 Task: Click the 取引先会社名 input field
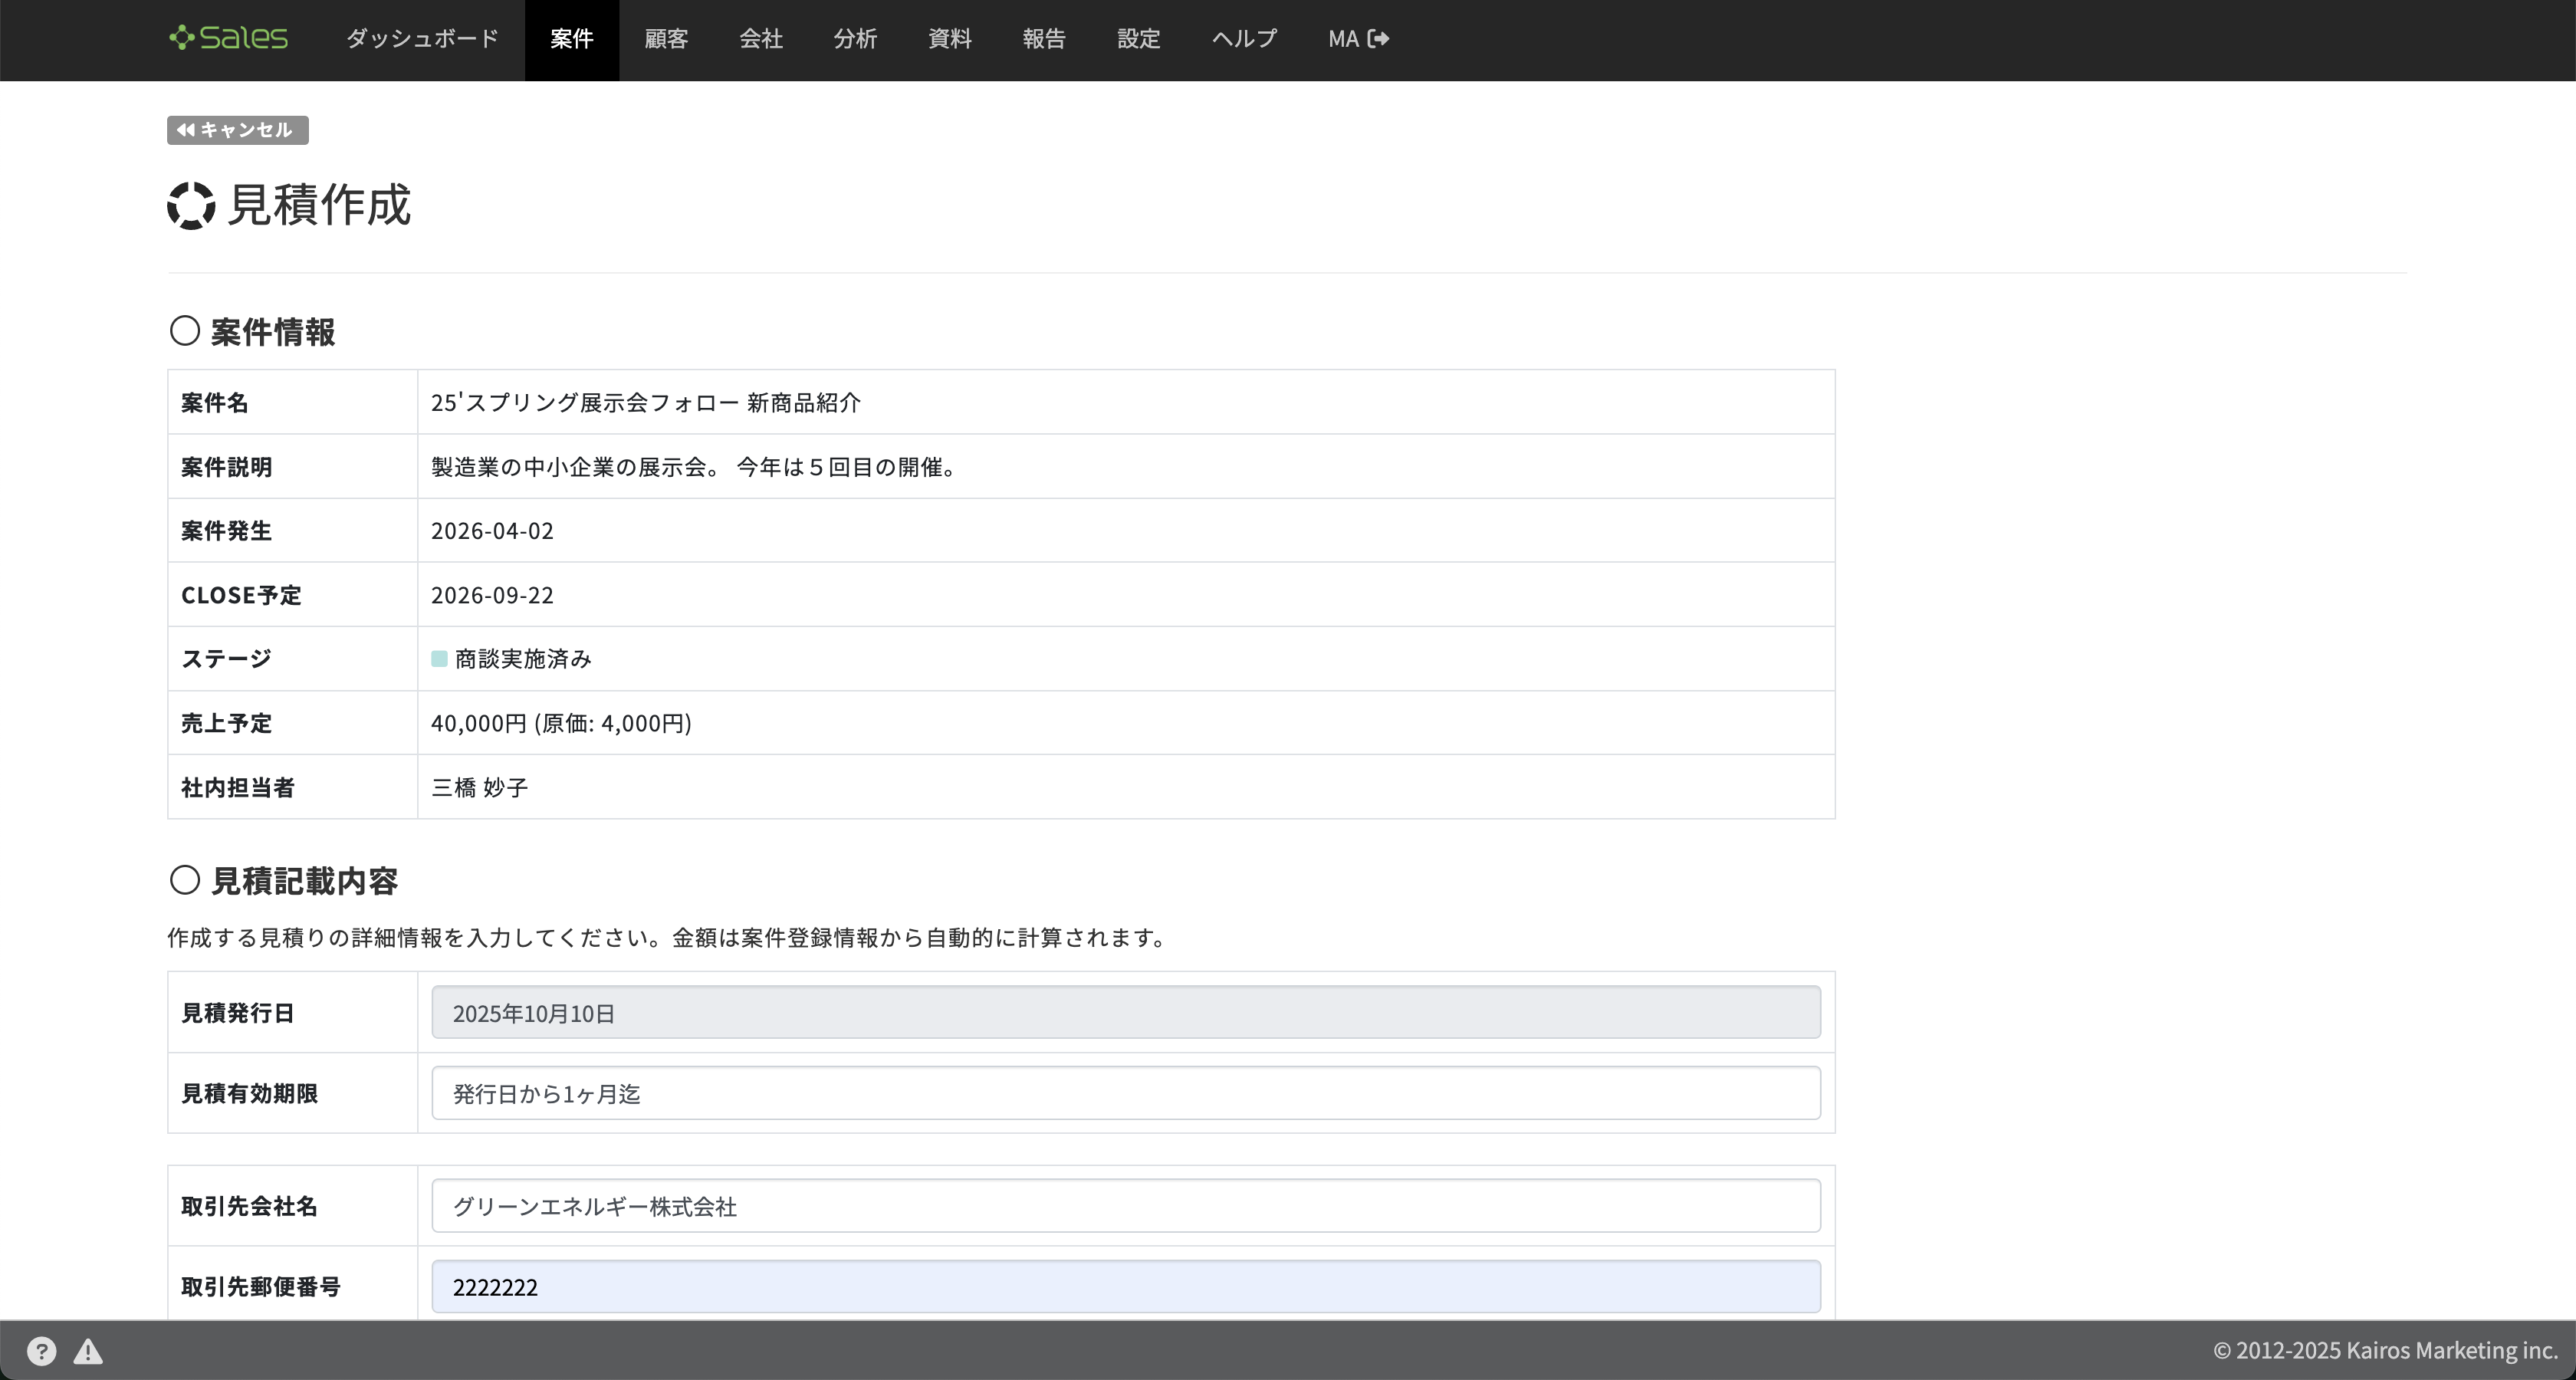click(x=1125, y=1205)
